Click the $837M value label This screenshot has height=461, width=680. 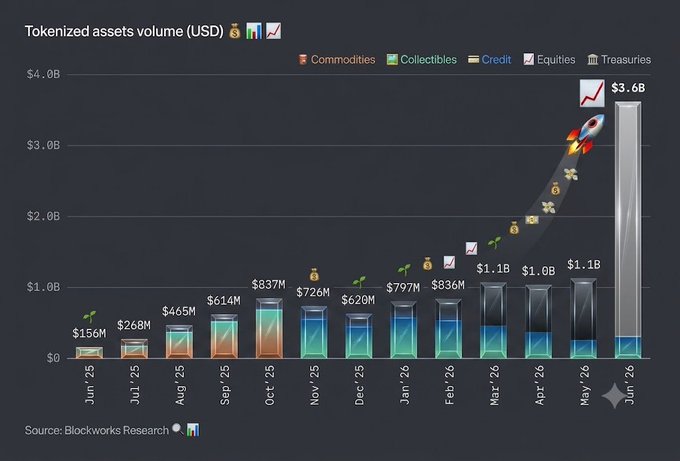[269, 284]
